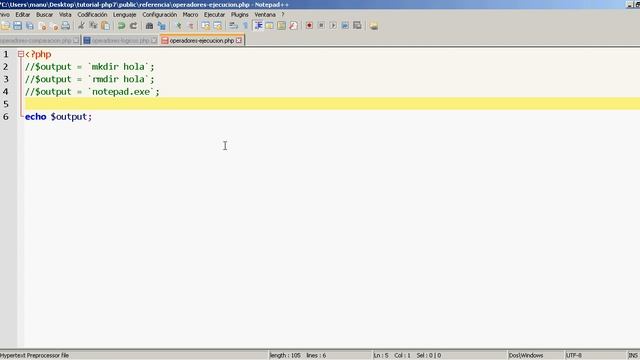Open the Ejecutar menu
Viewport: 640px width, 360px height.
pyautogui.click(x=214, y=15)
